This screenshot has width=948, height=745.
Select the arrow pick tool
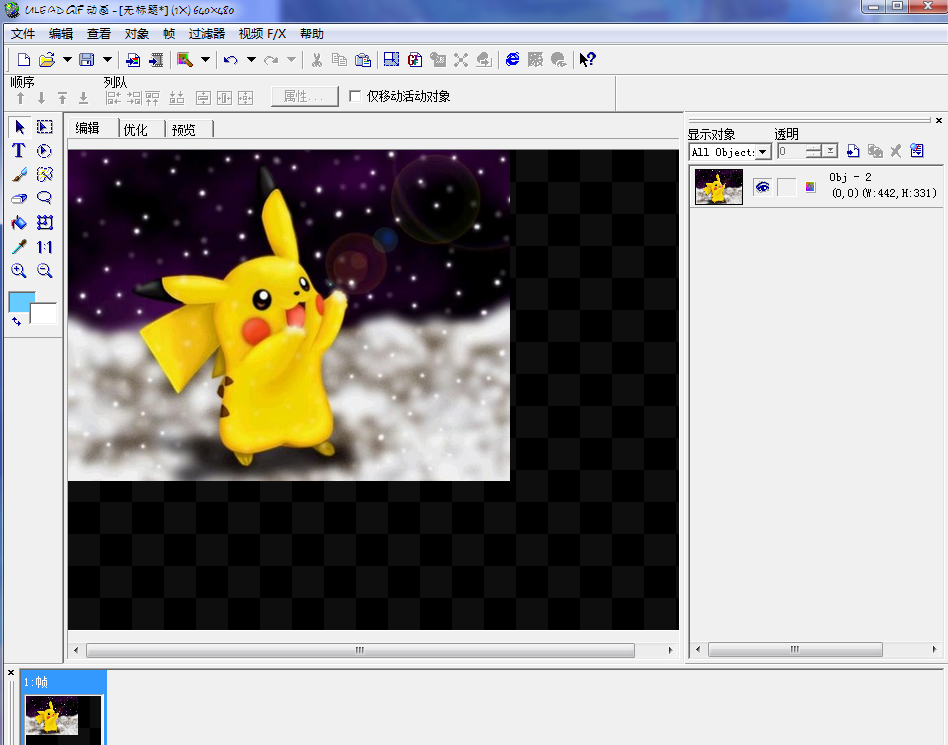pyautogui.click(x=19, y=127)
